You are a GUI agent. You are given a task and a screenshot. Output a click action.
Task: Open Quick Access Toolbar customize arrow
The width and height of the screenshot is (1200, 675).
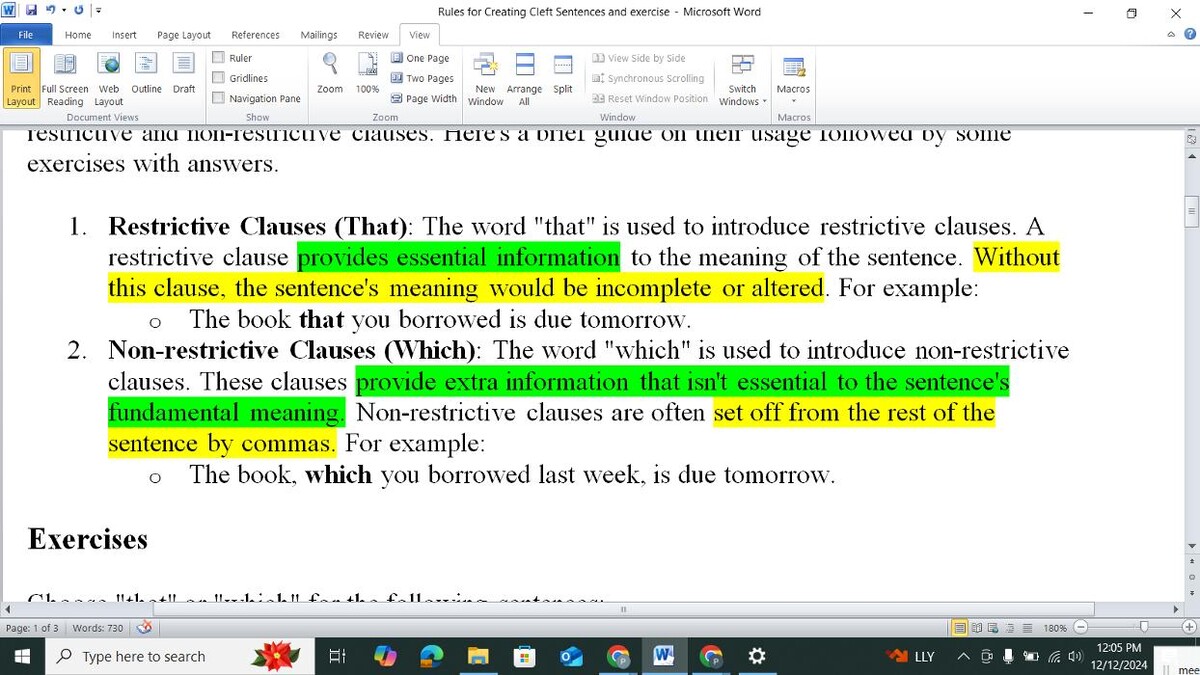pos(98,12)
